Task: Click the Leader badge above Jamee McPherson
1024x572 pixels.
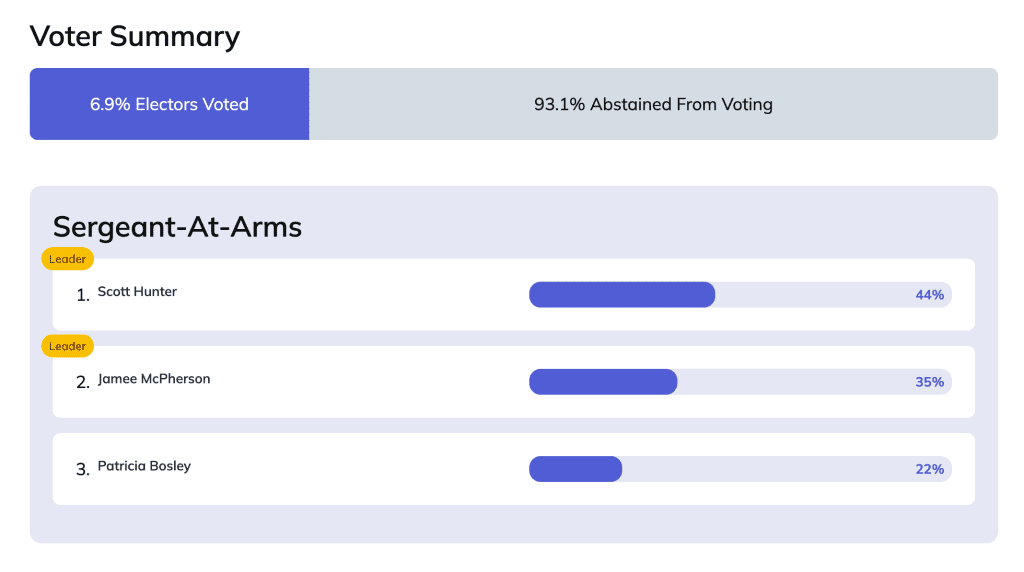Action: (68, 346)
